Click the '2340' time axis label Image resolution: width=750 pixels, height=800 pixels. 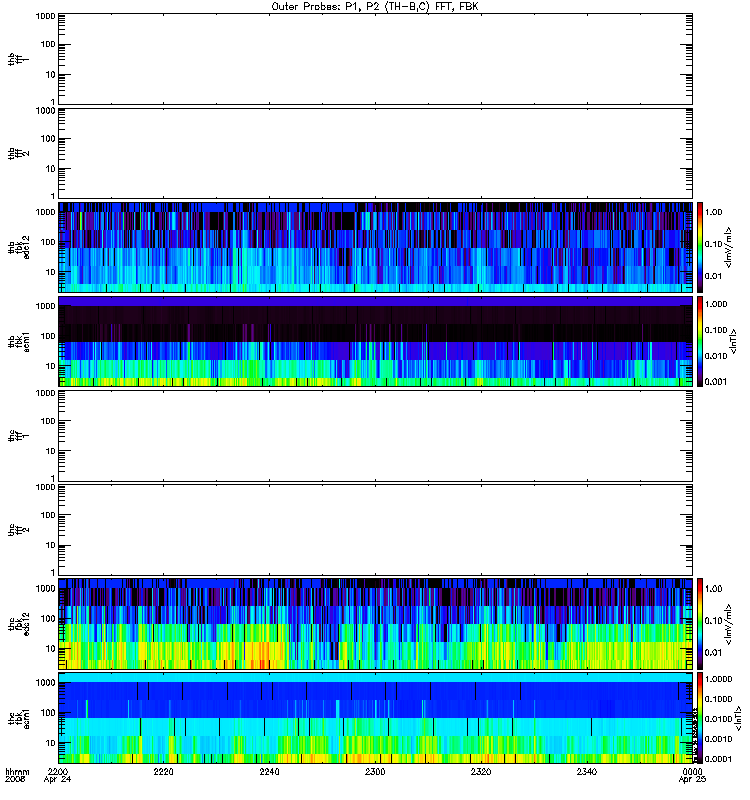(x=587, y=771)
